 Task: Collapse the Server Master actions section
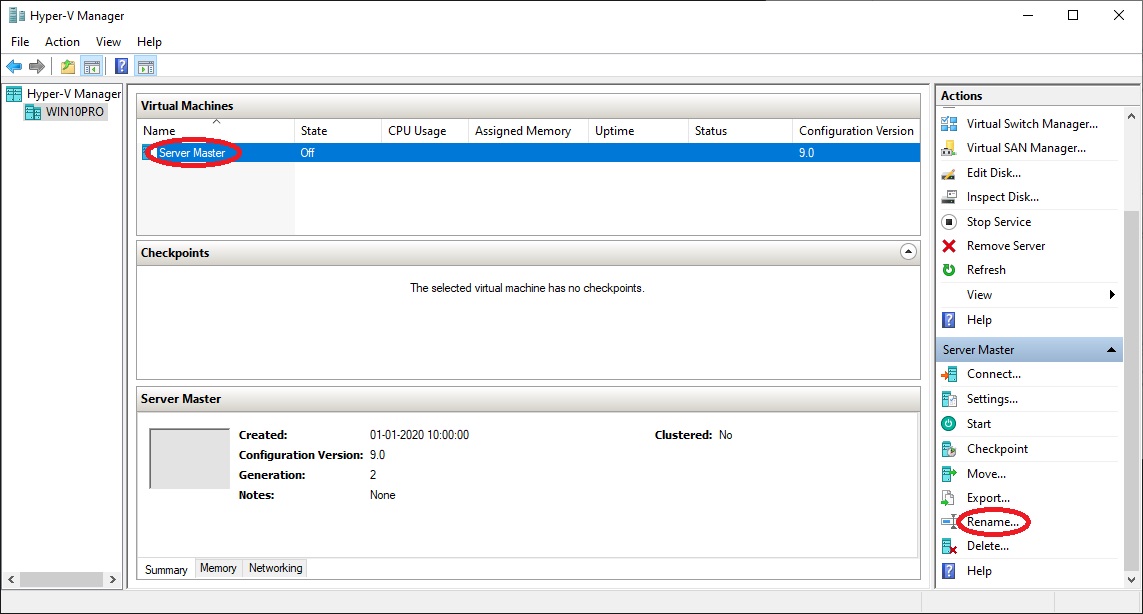1111,350
